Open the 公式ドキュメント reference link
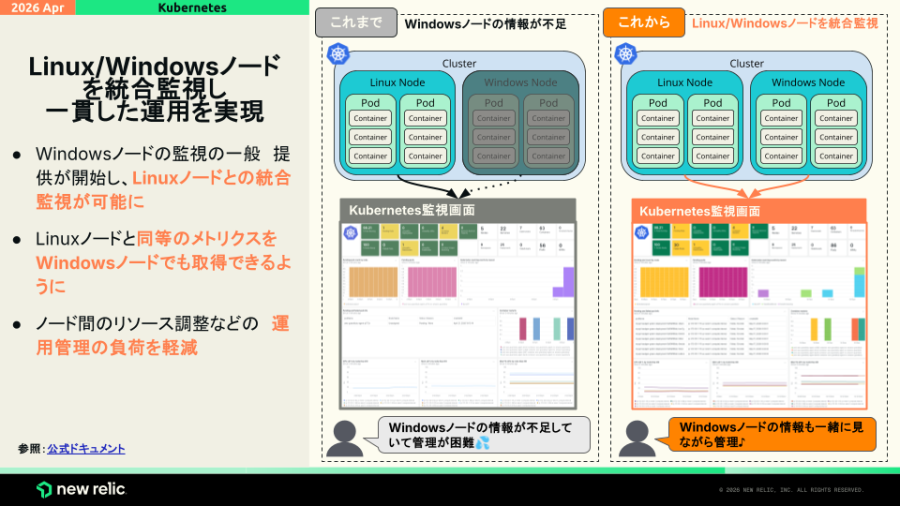The image size is (900, 506). pyautogui.click(x=86, y=449)
